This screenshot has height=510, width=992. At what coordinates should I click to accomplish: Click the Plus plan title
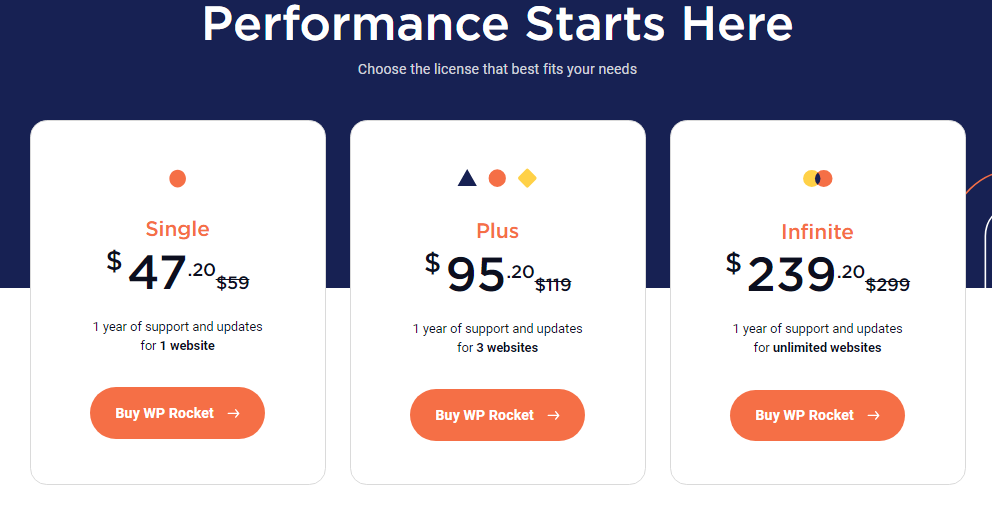(x=498, y=231)
